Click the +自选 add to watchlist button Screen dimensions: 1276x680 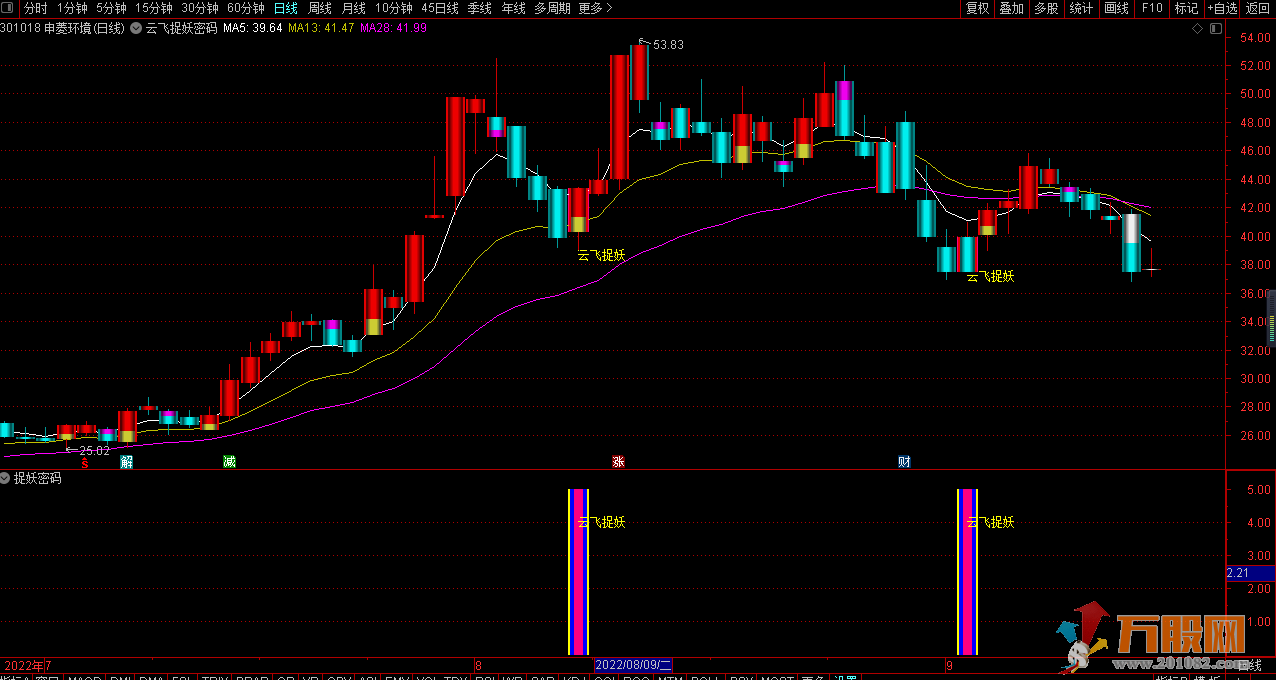[1222, 8]
